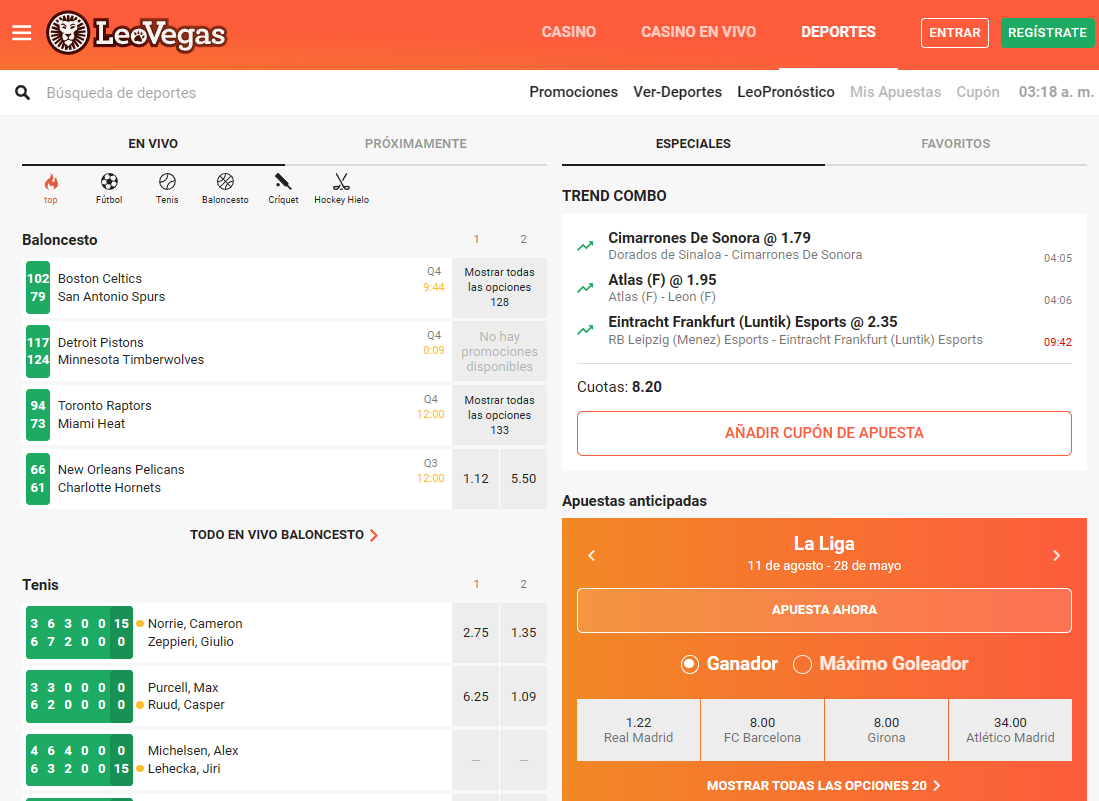1099x801 pixels.
Task: Click the Entrar login button
Action: 955,33
